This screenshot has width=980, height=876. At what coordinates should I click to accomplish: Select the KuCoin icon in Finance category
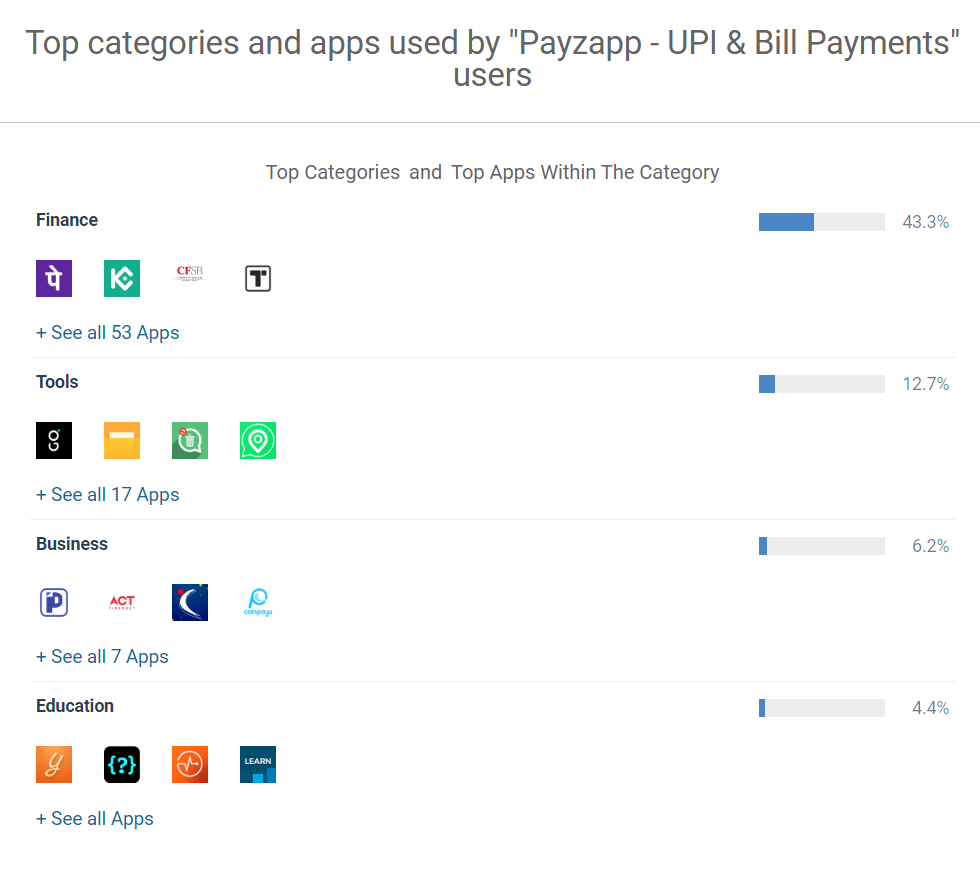tap(121, 278)
